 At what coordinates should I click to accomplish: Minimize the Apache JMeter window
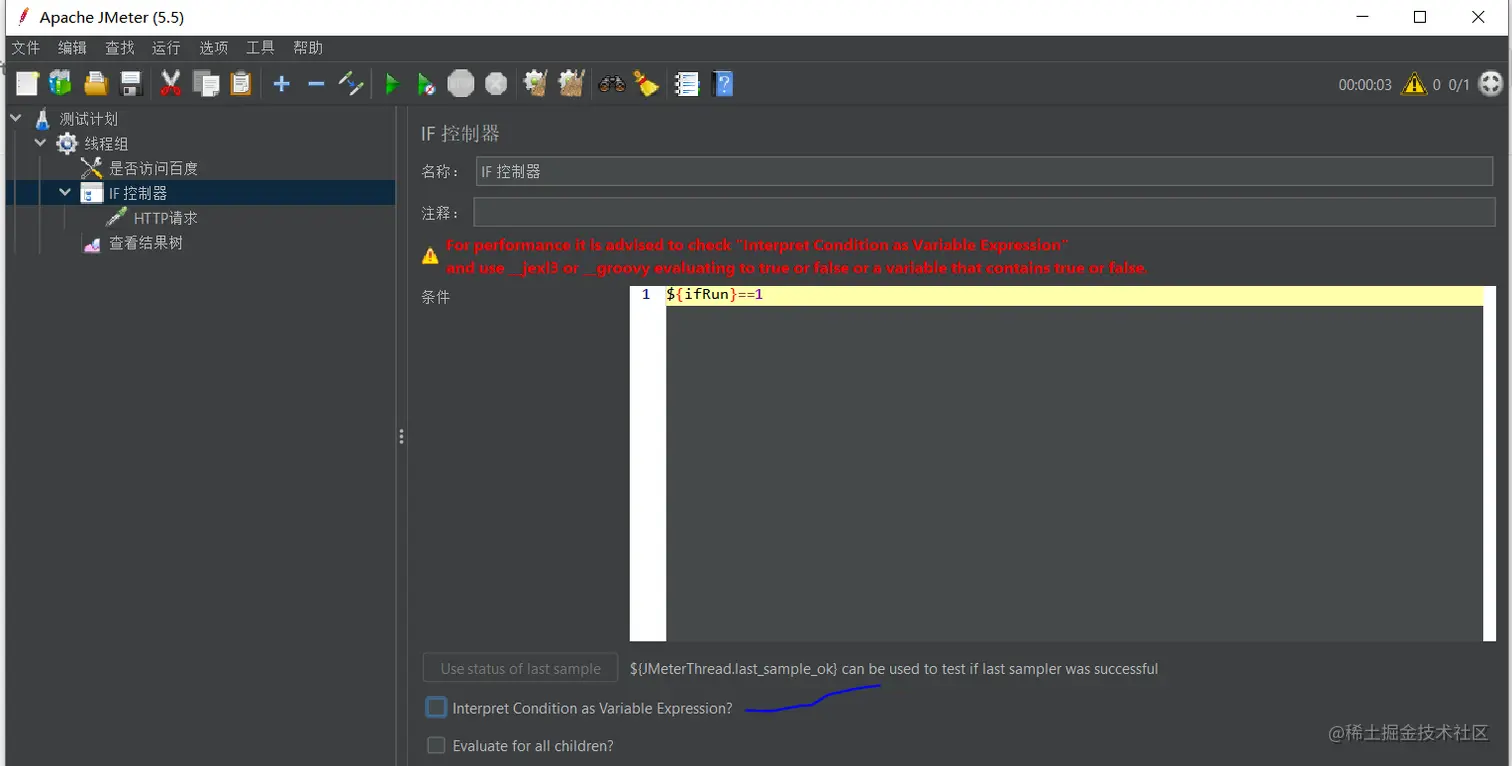[1363, 17]
